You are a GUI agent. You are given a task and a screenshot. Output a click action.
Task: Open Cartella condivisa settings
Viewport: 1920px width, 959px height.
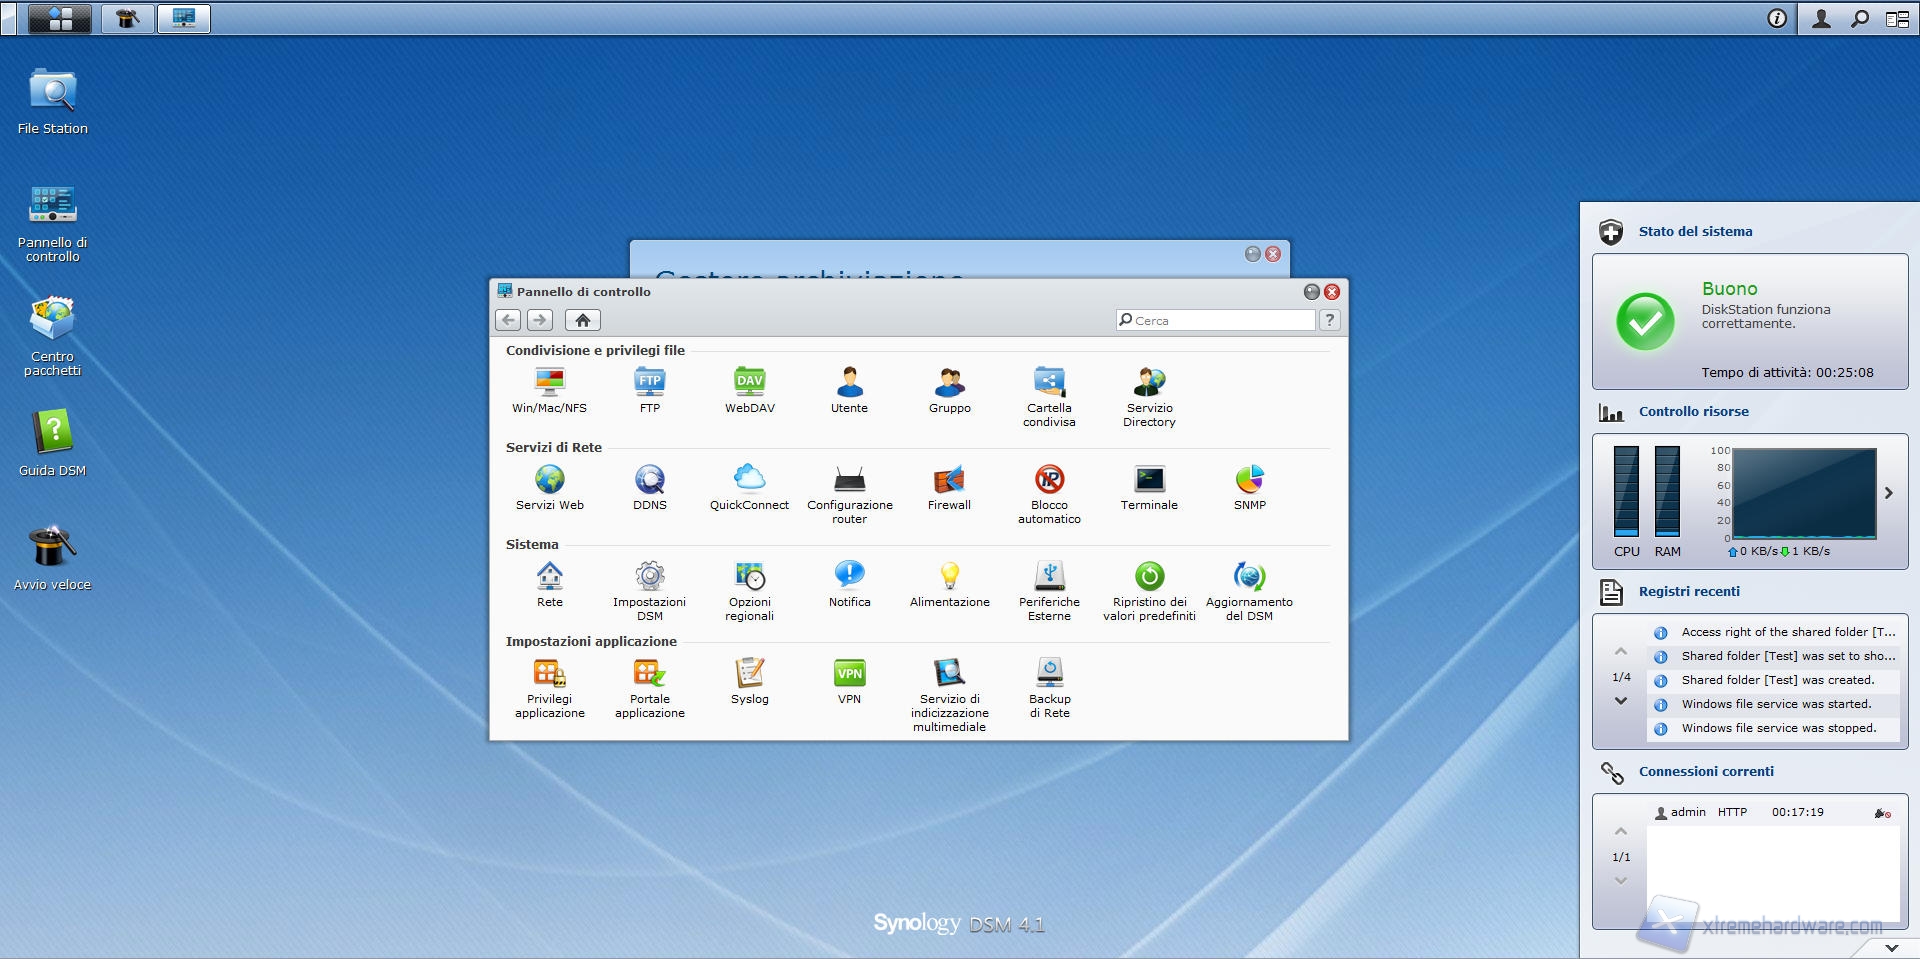(1049, 383)
